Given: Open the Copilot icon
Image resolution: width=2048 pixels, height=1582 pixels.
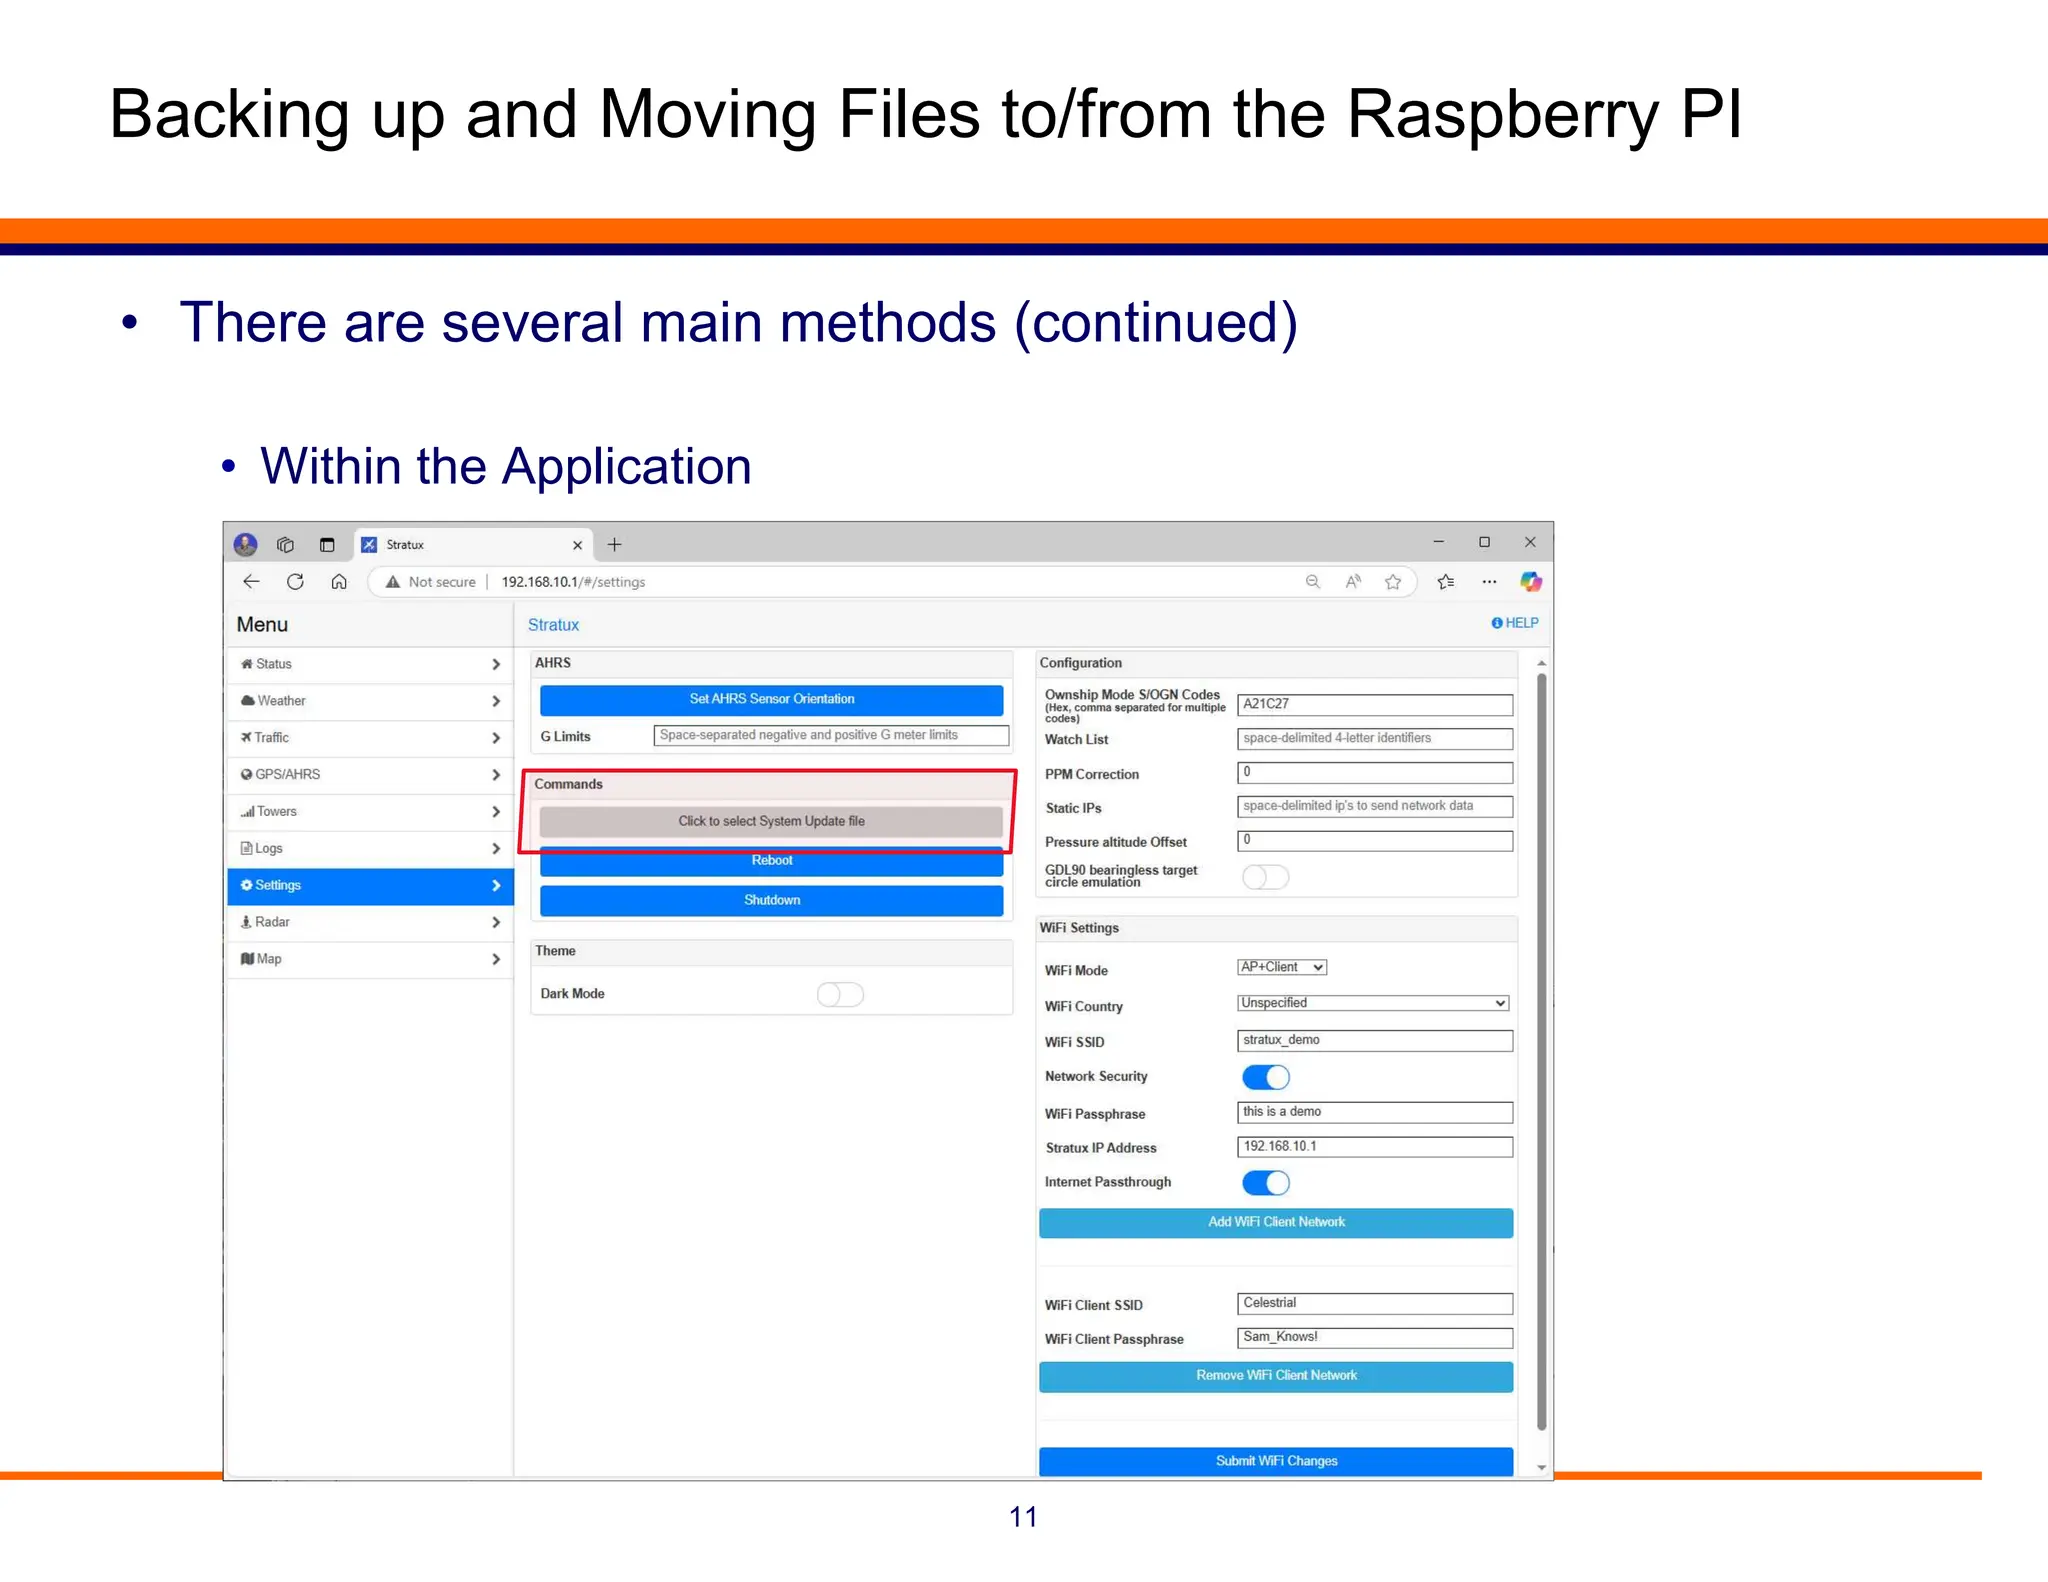Looking at the screenshot, I should coord(1530,582).
